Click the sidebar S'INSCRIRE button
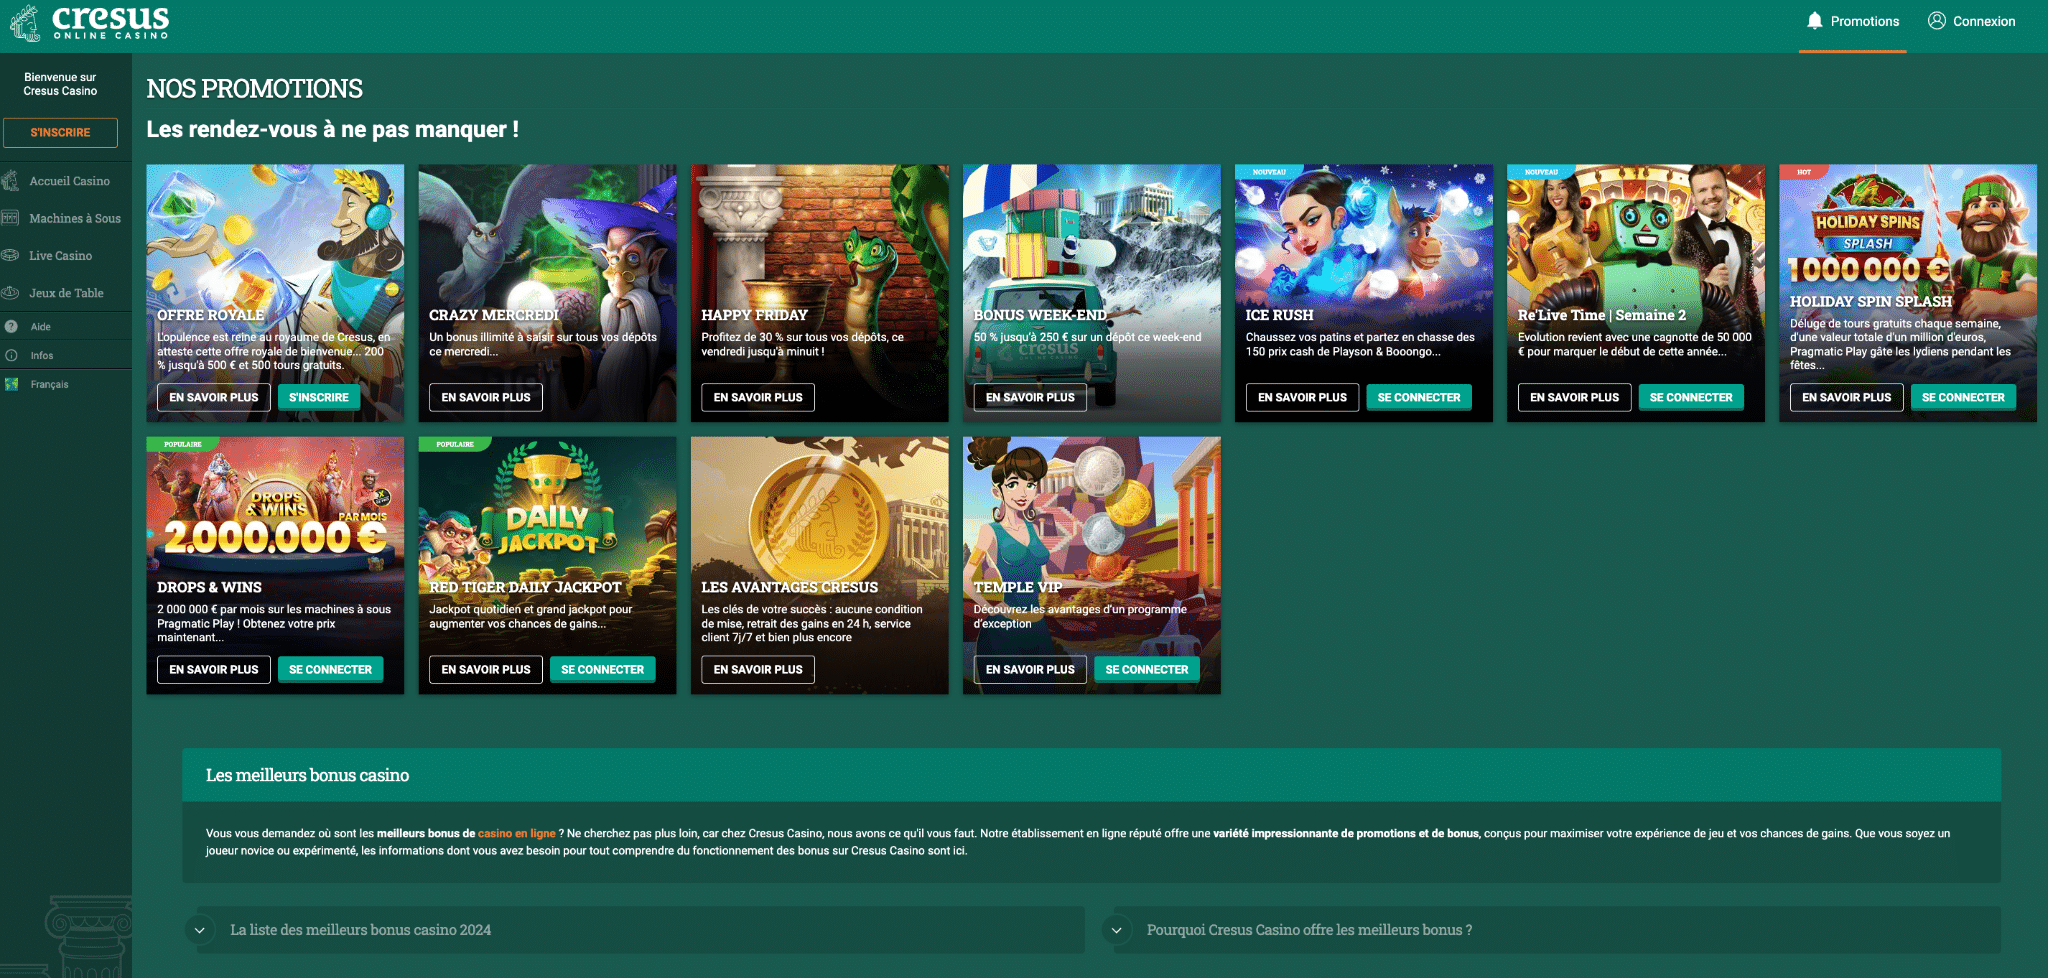The image size is (2048, 978). point(60,132)
